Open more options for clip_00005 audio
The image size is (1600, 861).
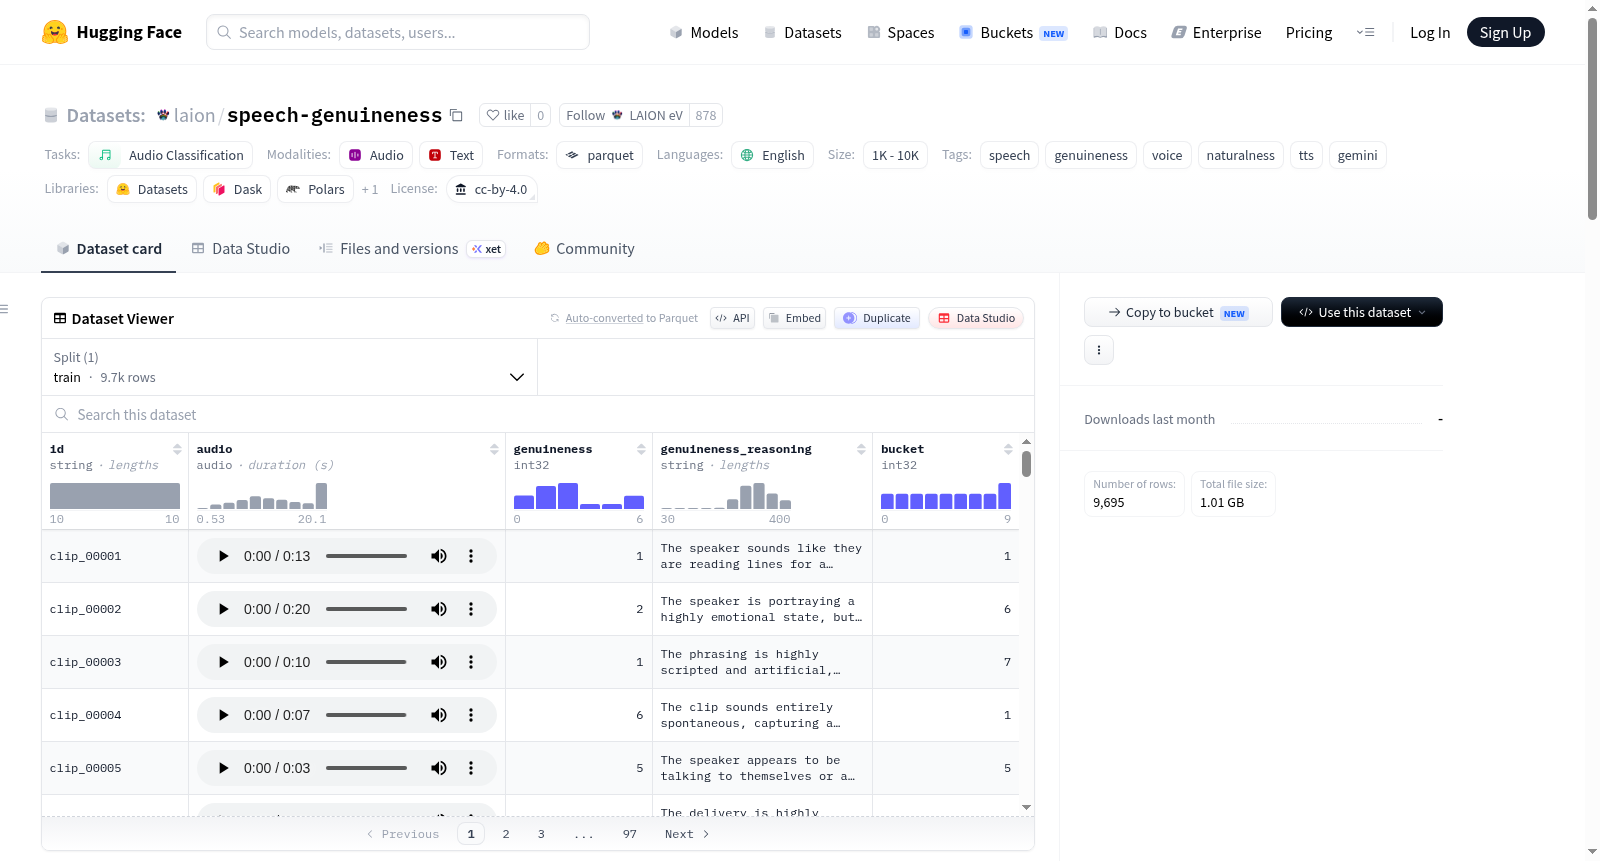(x=471, y=768)
